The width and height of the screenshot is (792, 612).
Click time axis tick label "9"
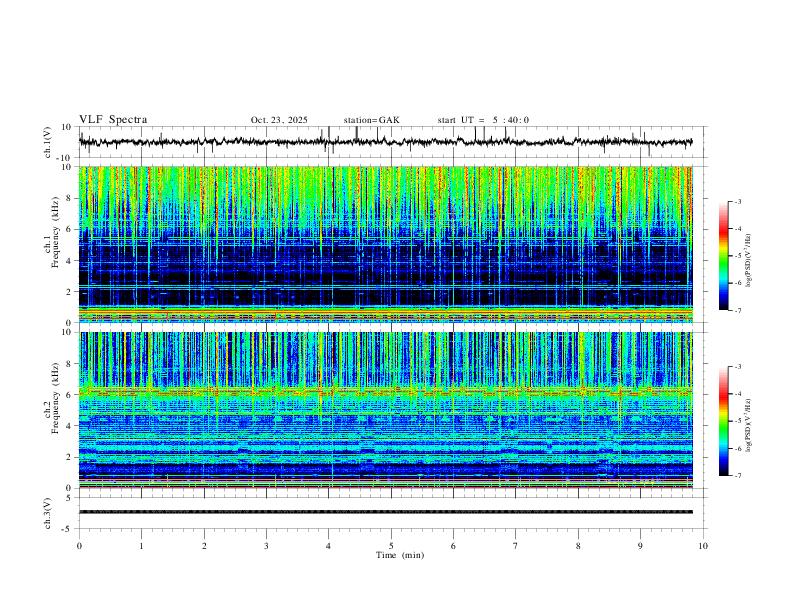click(x=640, y=546)
